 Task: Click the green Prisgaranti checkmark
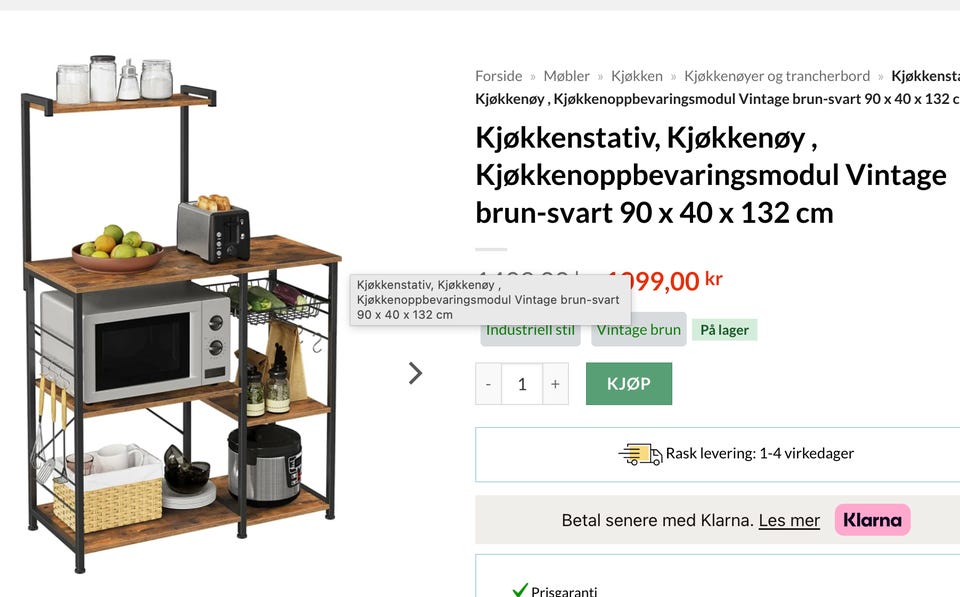[520, 590]
